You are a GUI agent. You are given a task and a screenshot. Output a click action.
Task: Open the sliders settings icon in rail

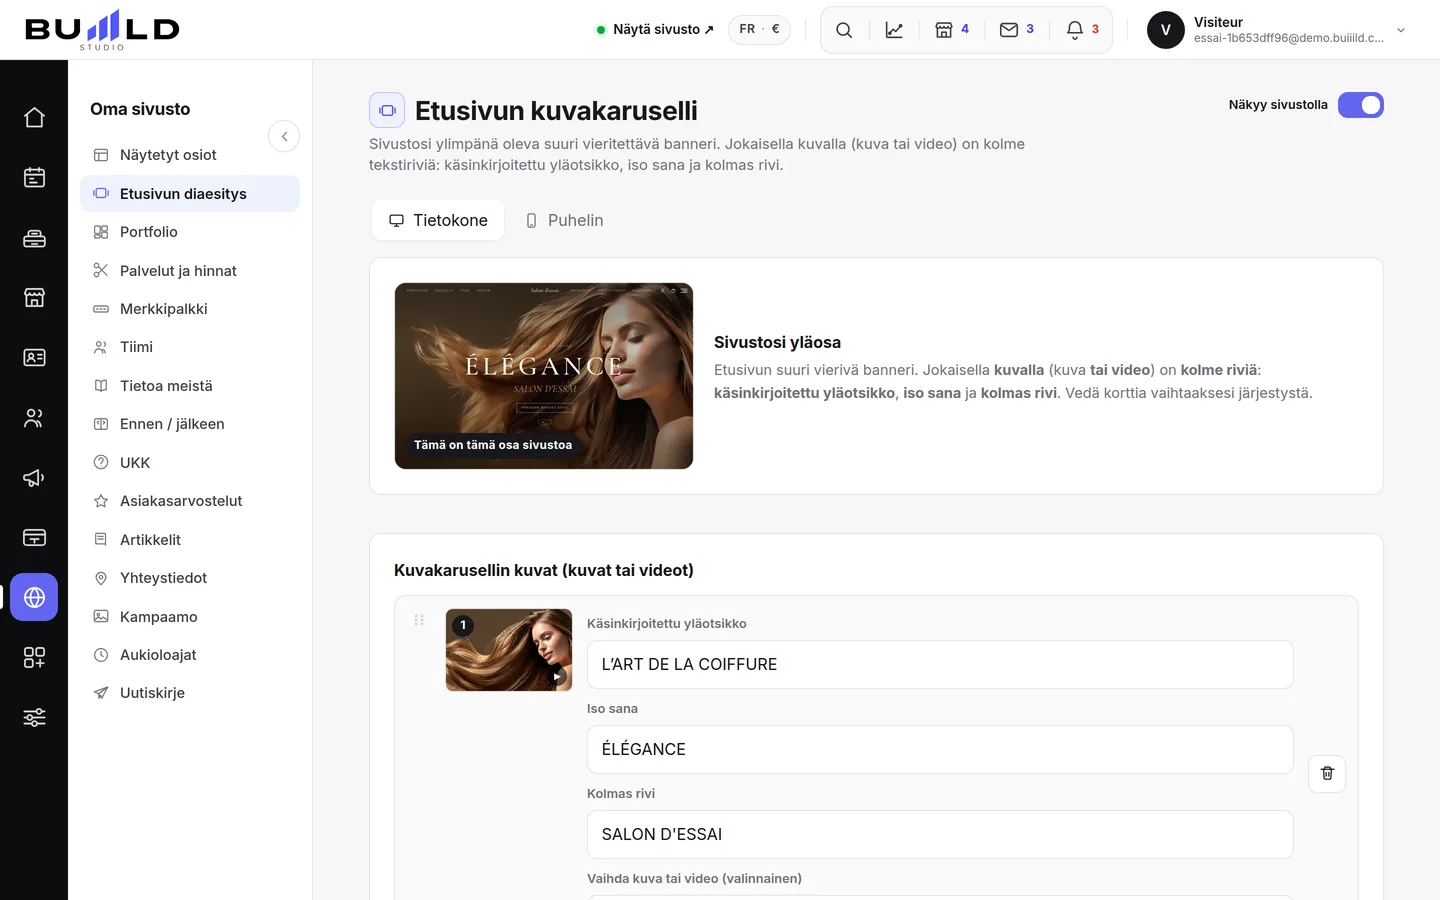(x=34, y=717)
